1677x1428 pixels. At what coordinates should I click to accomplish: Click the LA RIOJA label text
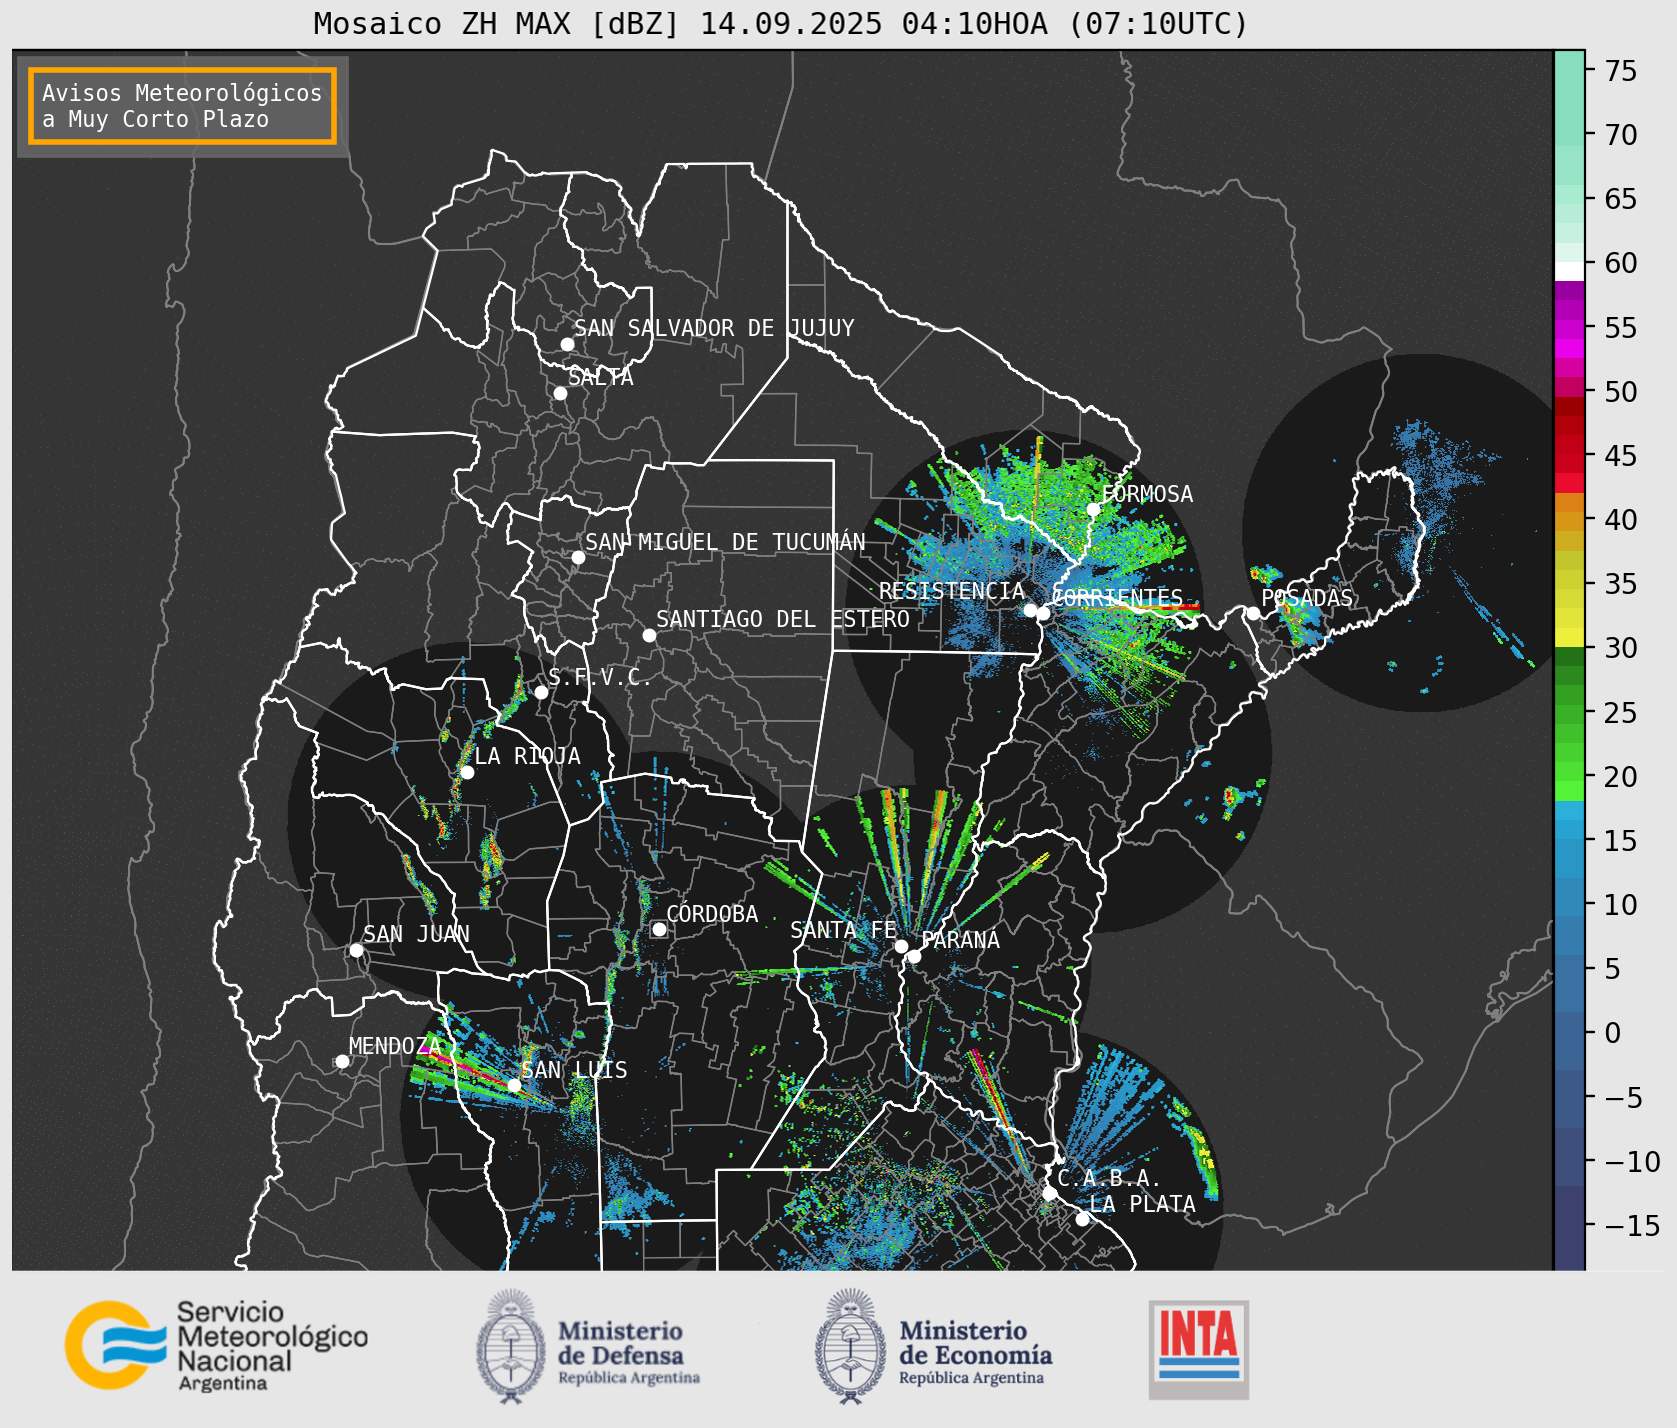click(527, 756)
